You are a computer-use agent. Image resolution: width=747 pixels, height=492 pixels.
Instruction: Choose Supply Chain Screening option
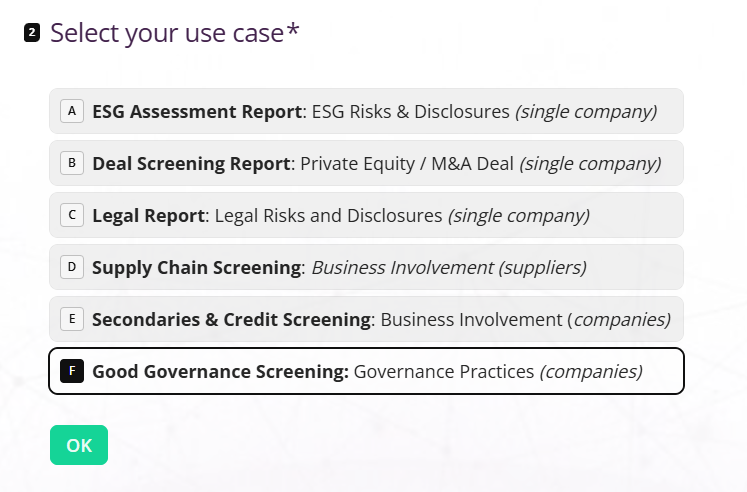(366, 267)
